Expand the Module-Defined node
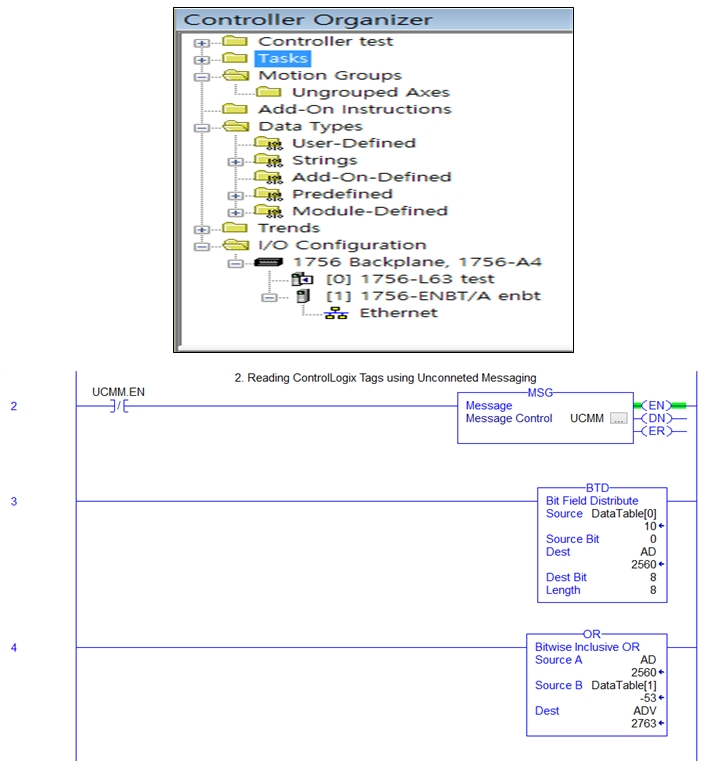 tap(235, 213)
